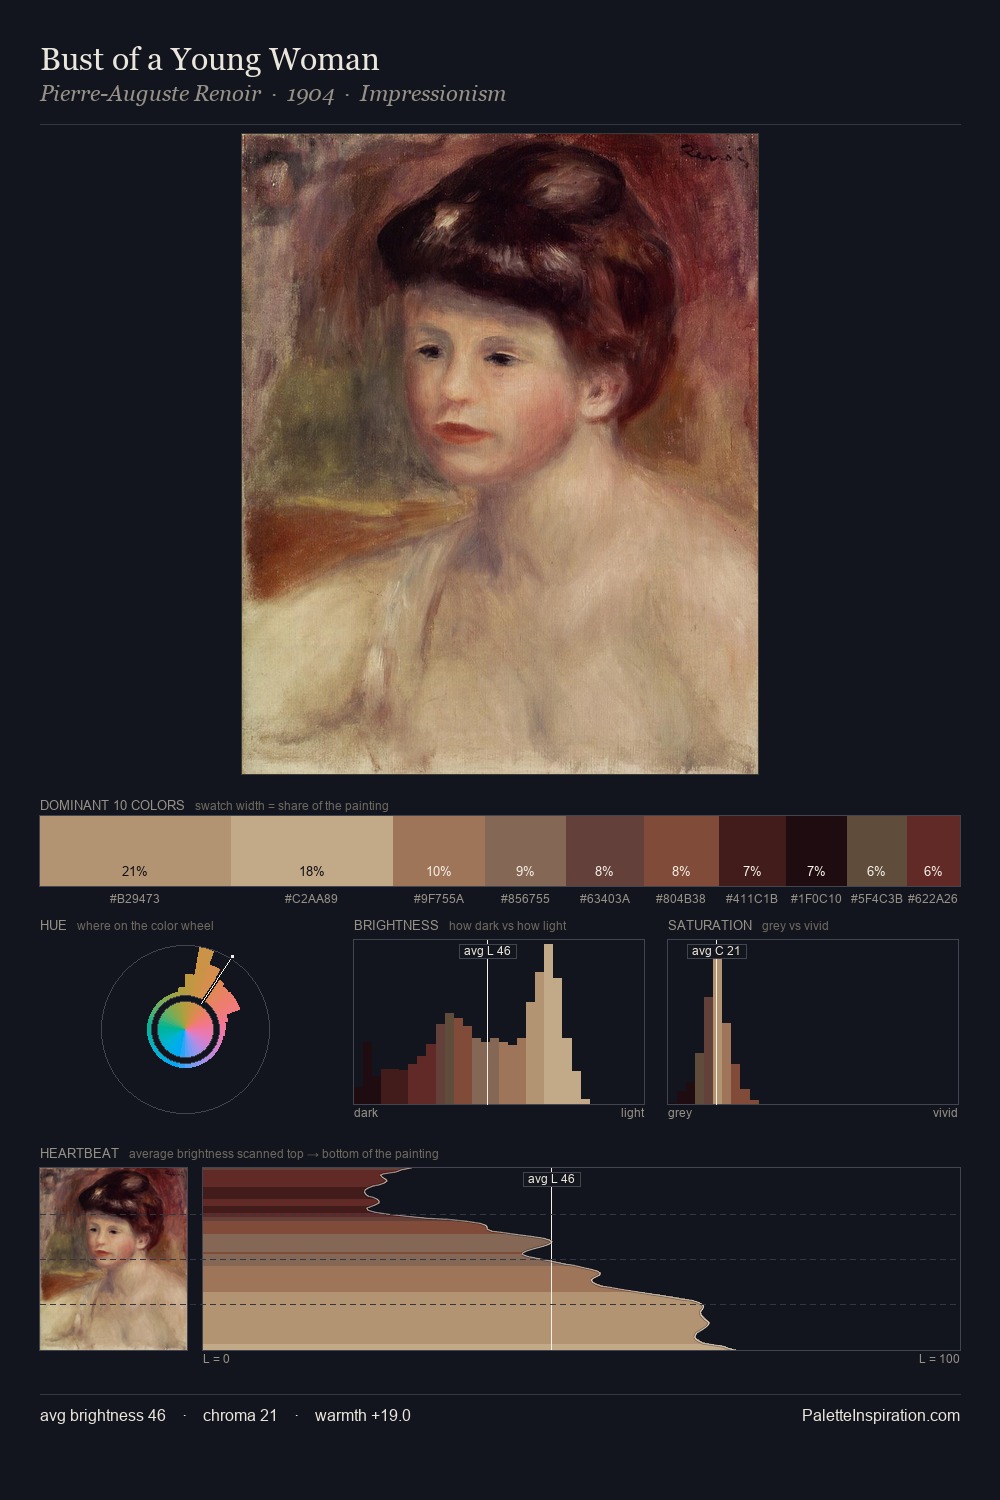1000x1500 pixels.
Task: Click the 6% swatch #5F4C3B
Action: tap(877, 851)
